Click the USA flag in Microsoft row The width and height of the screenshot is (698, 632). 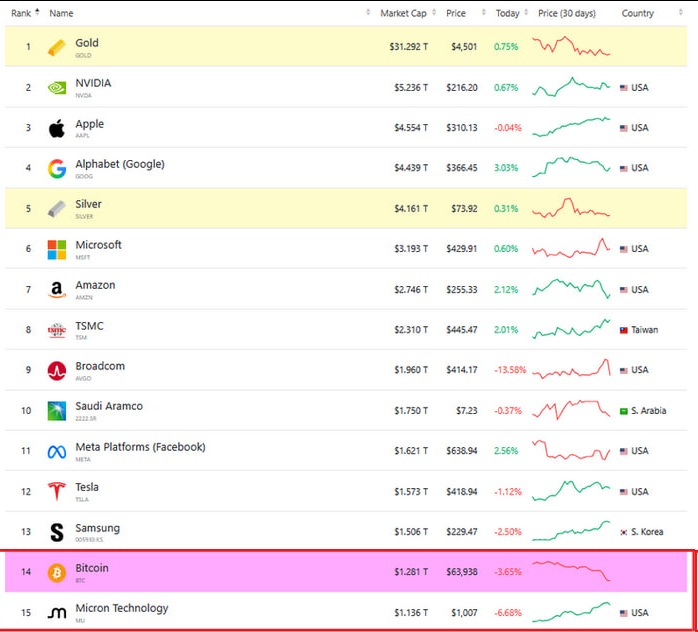(x=623, y=249)
